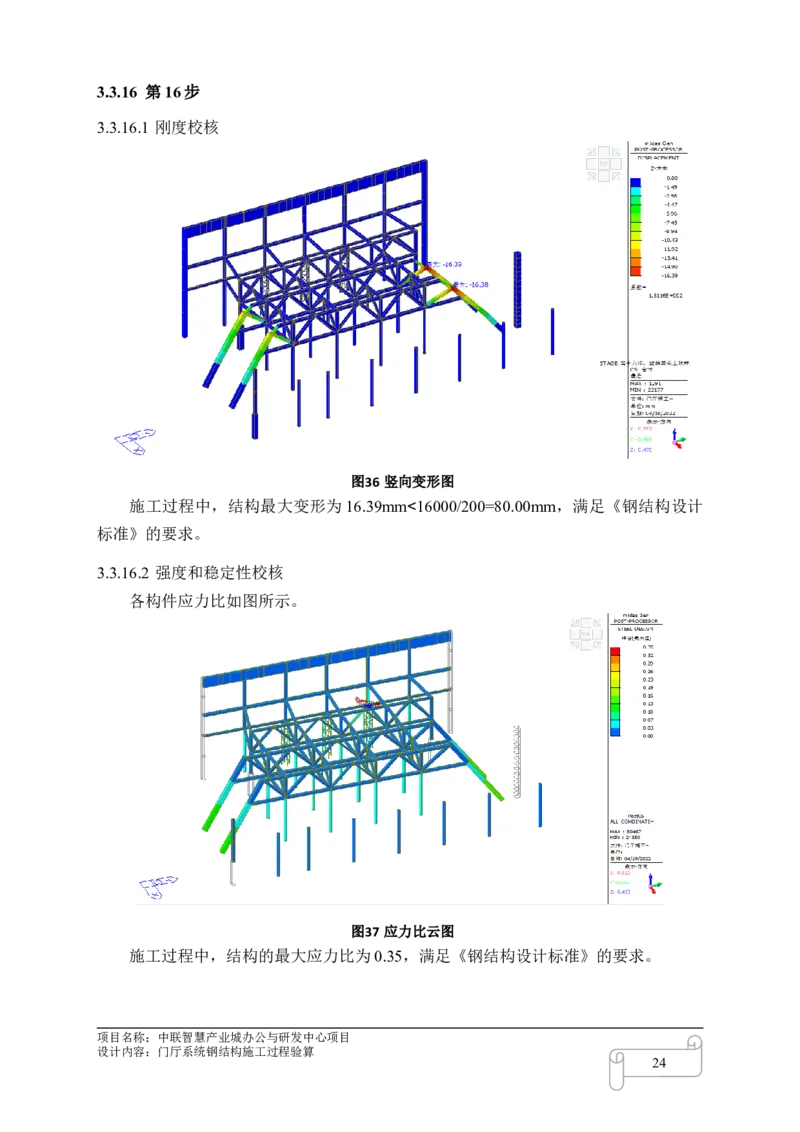Screen dimensions: 800x1132
Task: Click gray page icon at bottom right
Action: tap(656, 1063)
